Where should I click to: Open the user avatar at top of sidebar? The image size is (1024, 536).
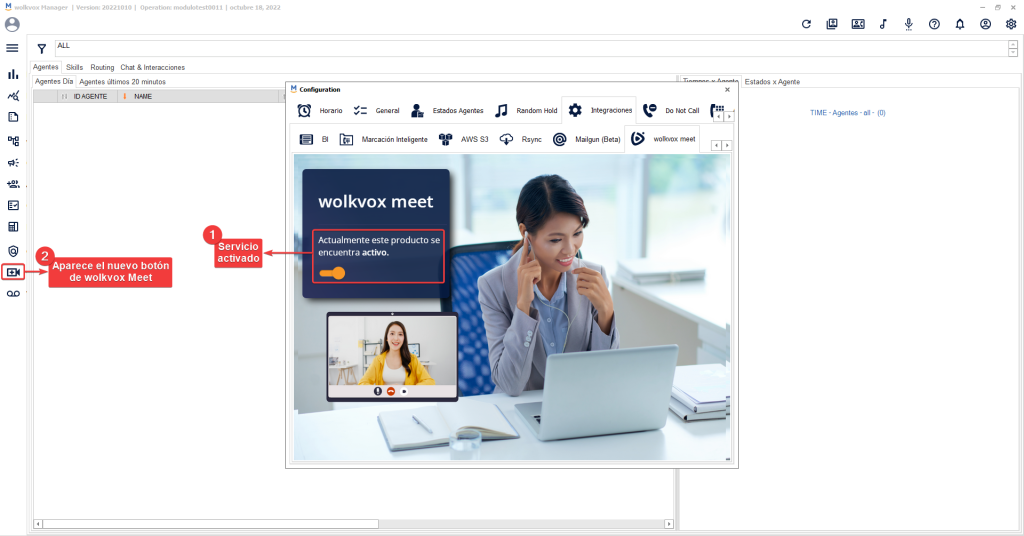point(12,25)
